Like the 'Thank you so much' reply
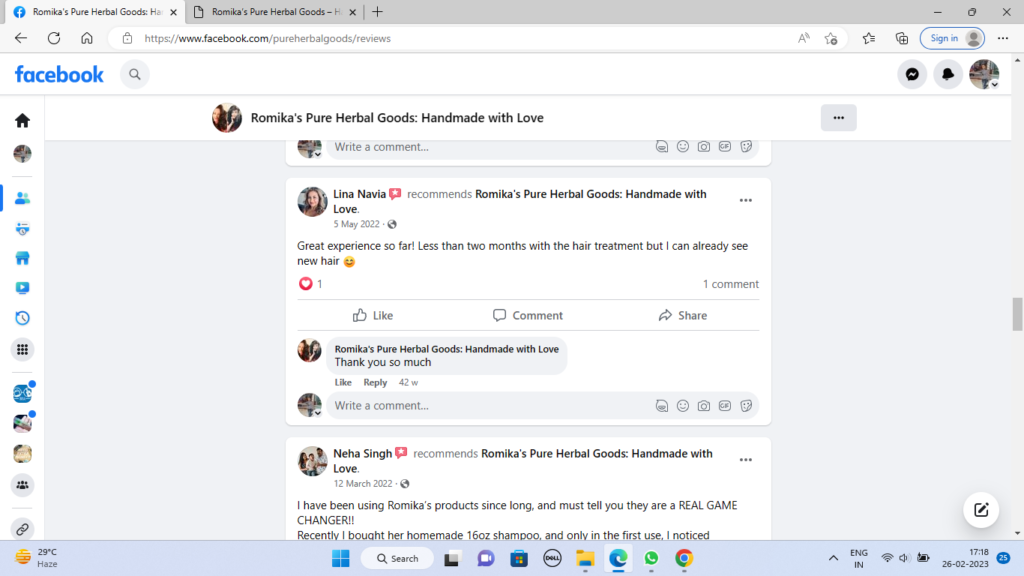The image size is (1024, 576). tap(343, 383)
